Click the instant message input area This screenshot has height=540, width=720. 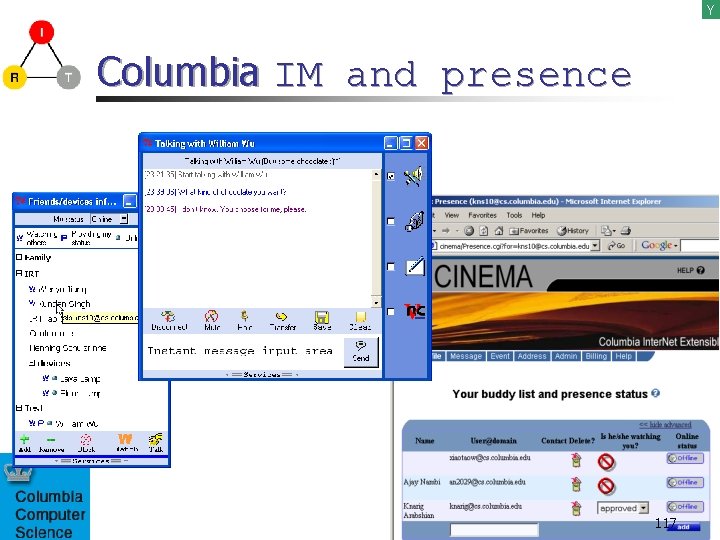(243, 351)
